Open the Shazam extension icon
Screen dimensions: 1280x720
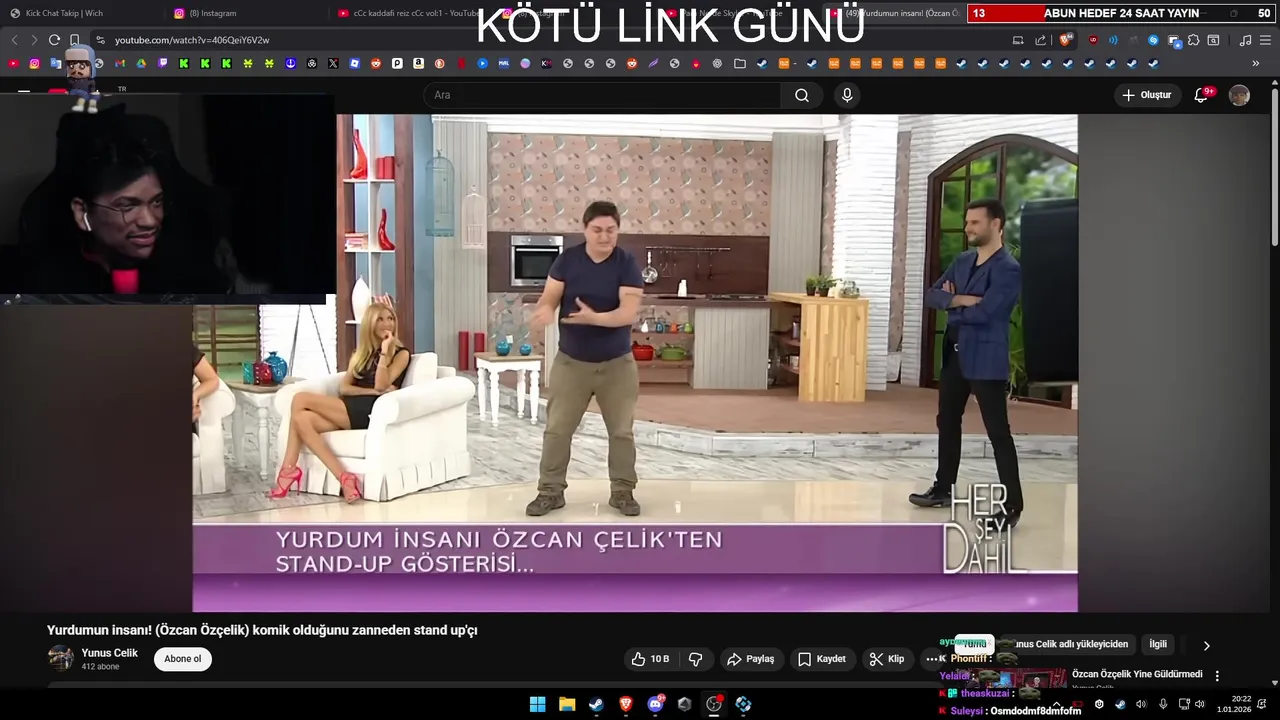click(x=1153, y=40)
